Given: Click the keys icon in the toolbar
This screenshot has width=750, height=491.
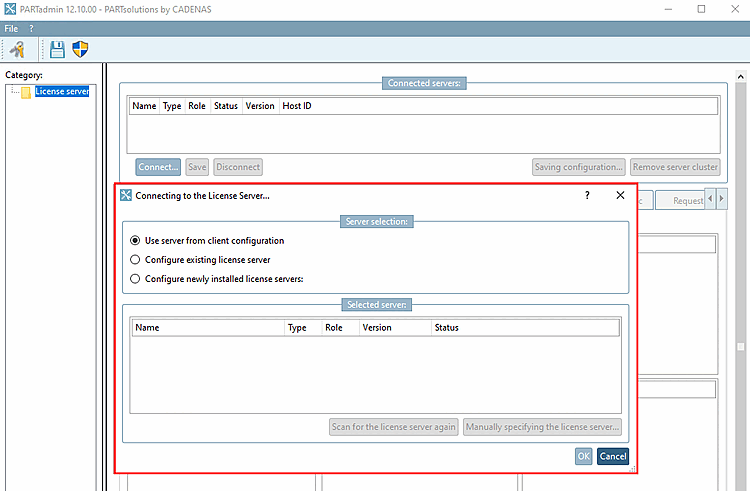Looking at the screenshot, I should tap(18, 49).
